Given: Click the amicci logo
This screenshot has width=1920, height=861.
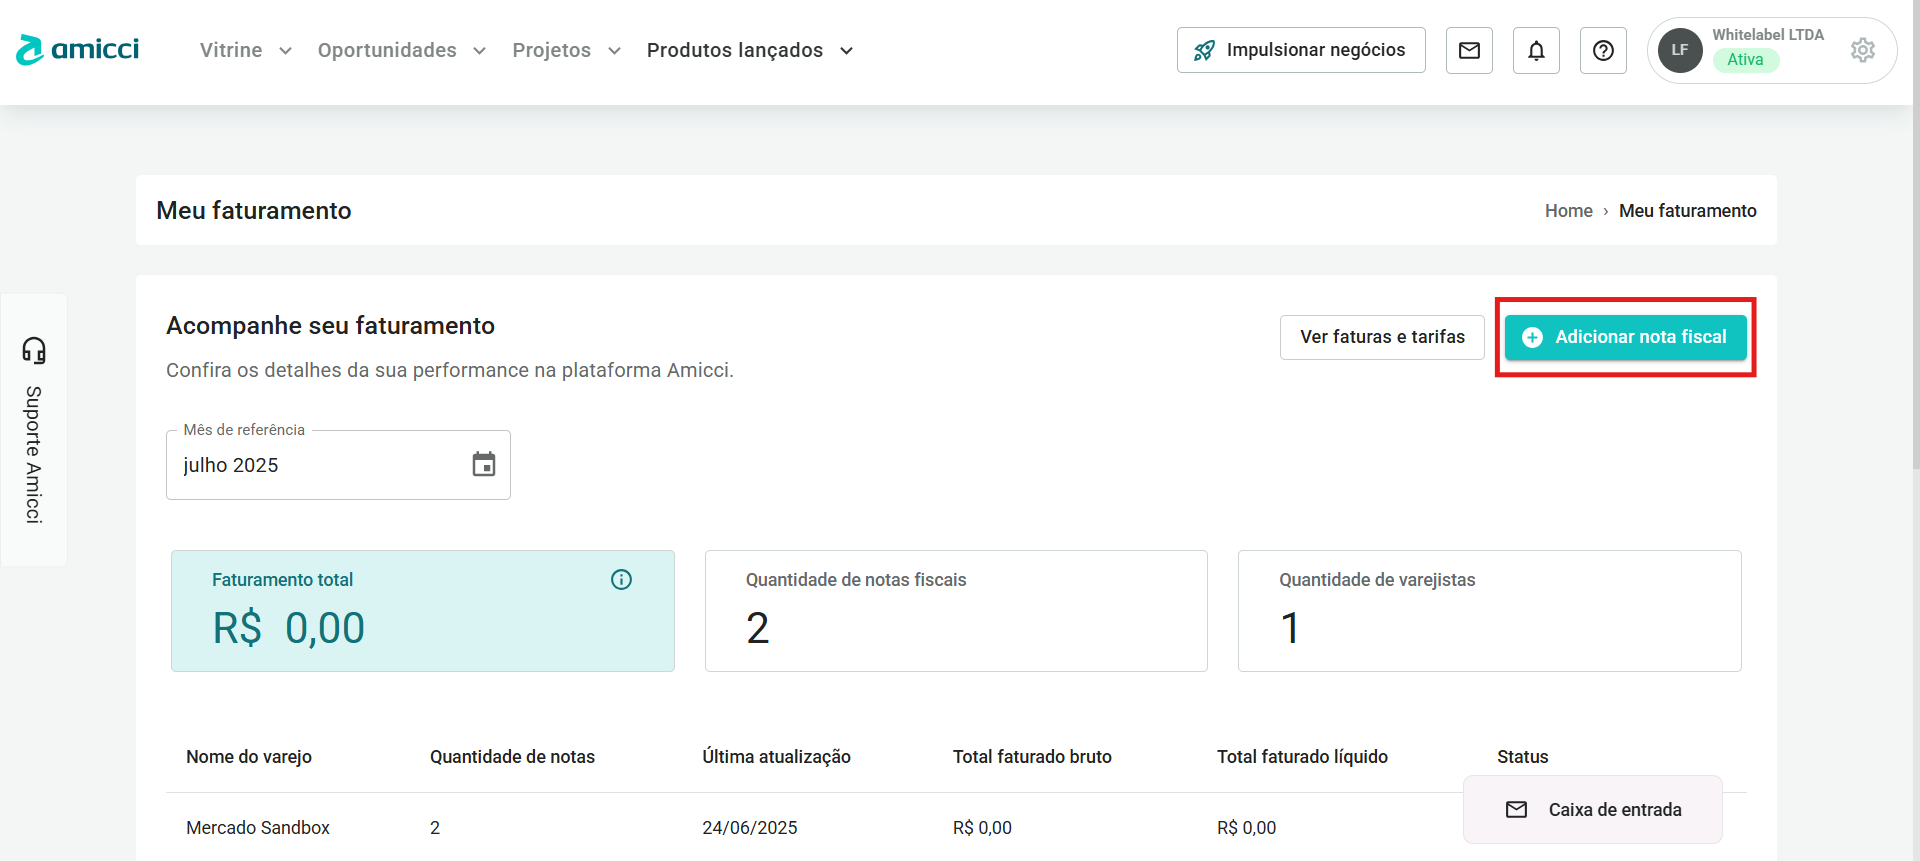Looking at the screenshot, I should click(78, 50).
